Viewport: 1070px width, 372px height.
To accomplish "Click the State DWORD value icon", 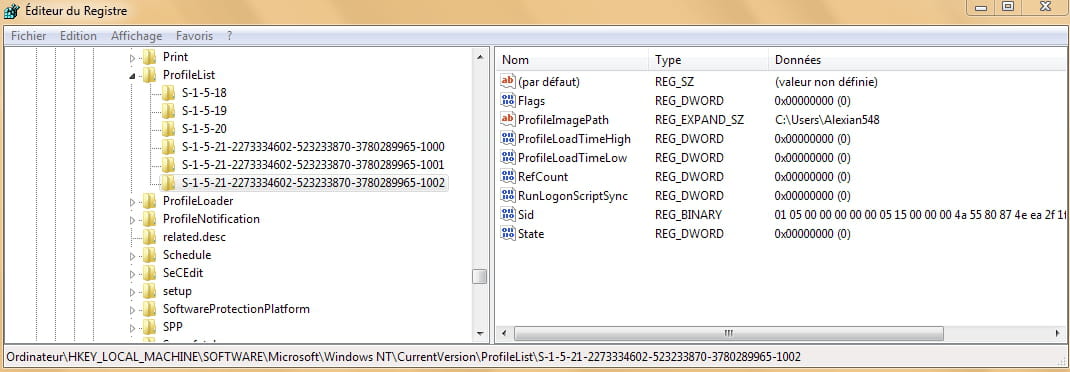I will [x=508, y=233].
